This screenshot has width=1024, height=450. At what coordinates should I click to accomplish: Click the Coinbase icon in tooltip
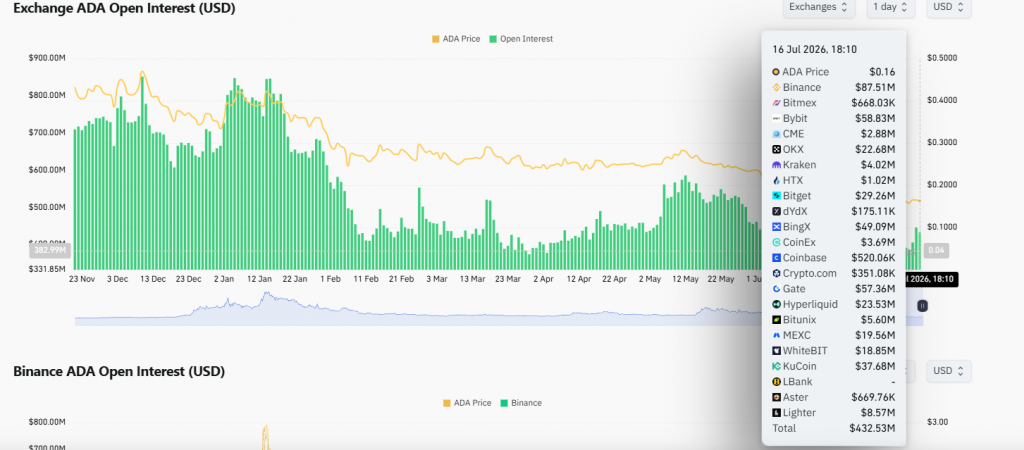click(776, 258)
